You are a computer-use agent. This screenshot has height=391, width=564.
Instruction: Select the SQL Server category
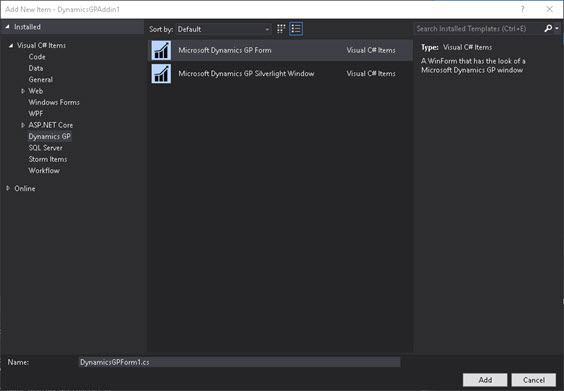pos(46,148)
